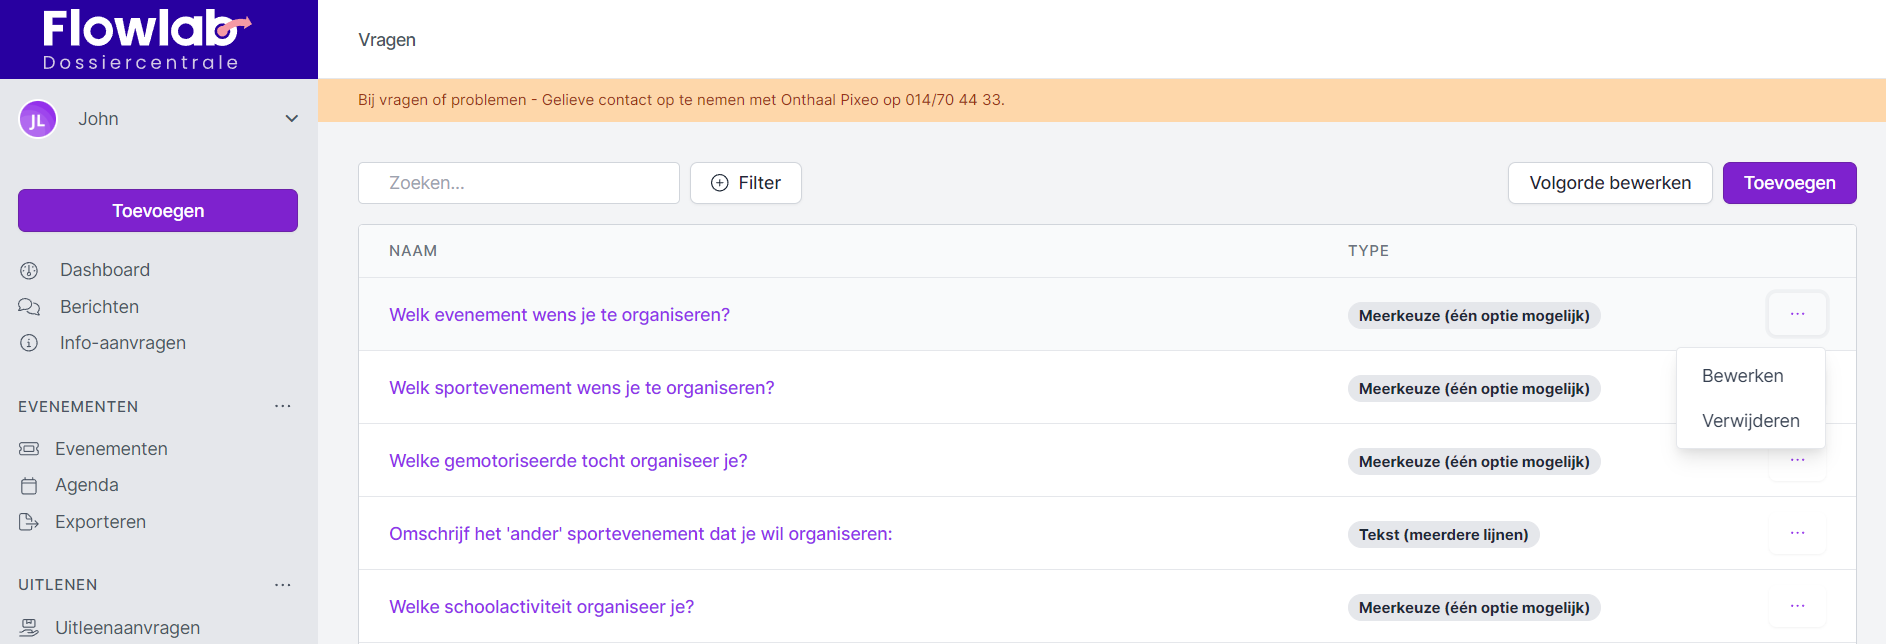Image resolution: width=1886 pixels, height=644 pixels.
Task: Open actions menu for 'Welke schoolactiviteit' question
Action: pos(1797,607)
